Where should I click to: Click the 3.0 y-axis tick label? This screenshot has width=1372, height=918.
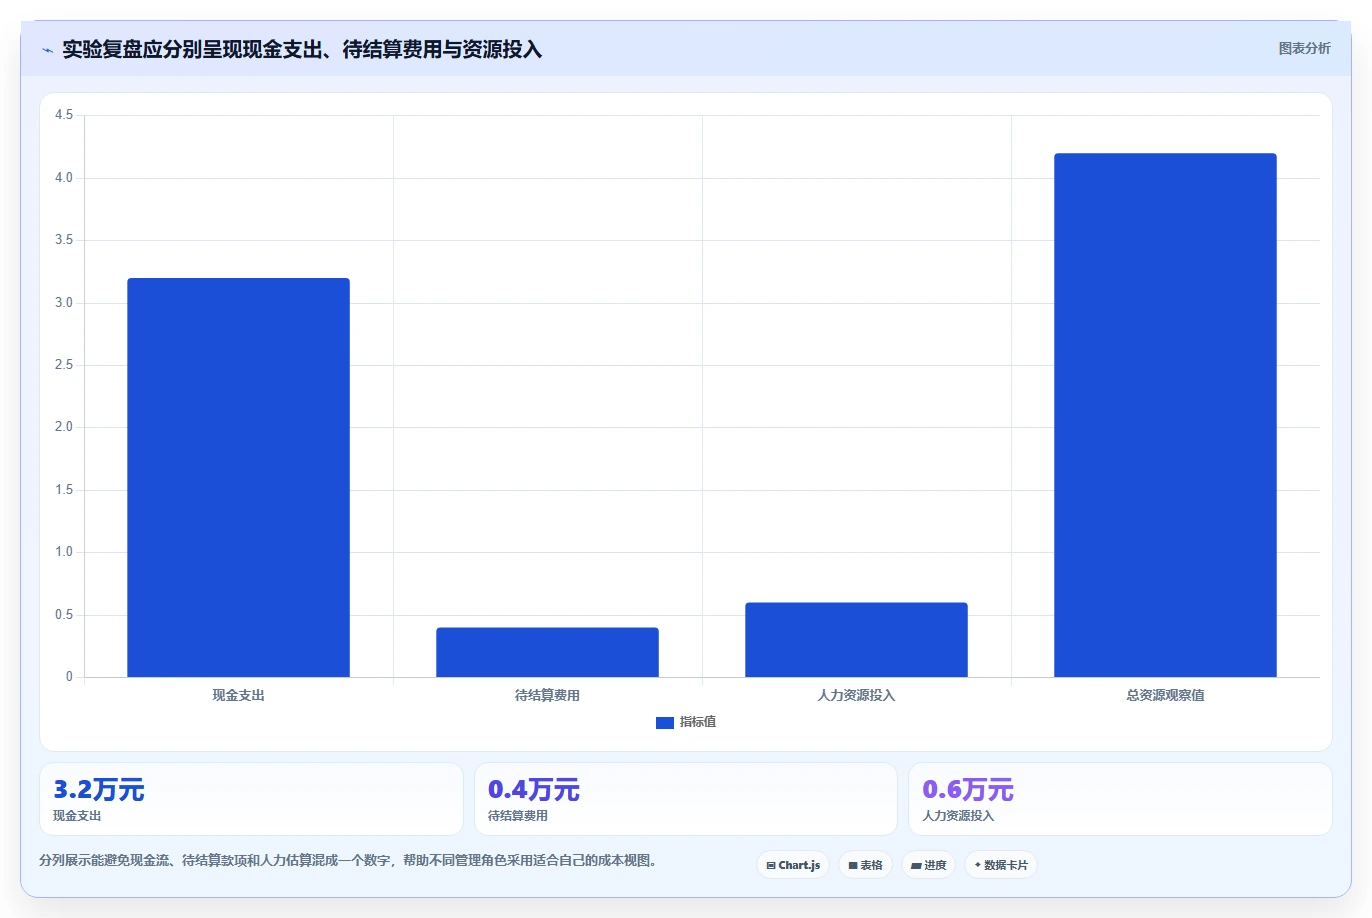coord(64,303)
